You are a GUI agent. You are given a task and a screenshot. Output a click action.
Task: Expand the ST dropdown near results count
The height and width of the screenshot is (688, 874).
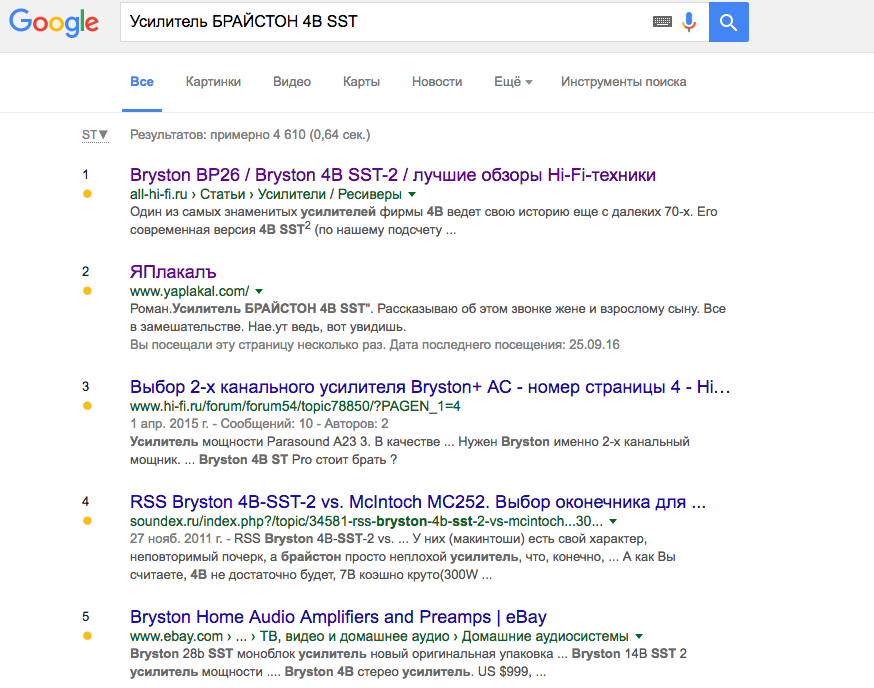coord(95,135)
